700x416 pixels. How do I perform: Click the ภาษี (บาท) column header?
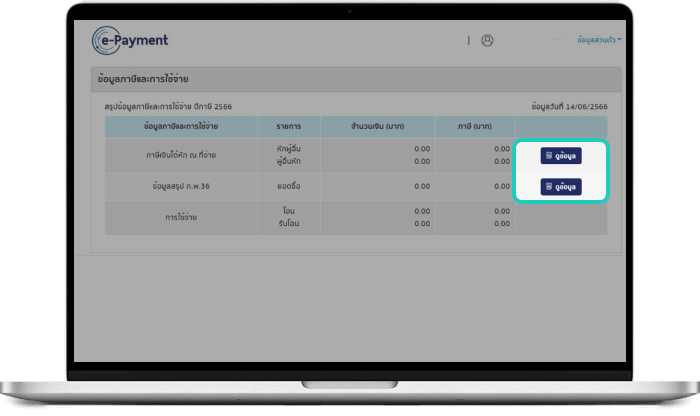click(x=475, y=126)
